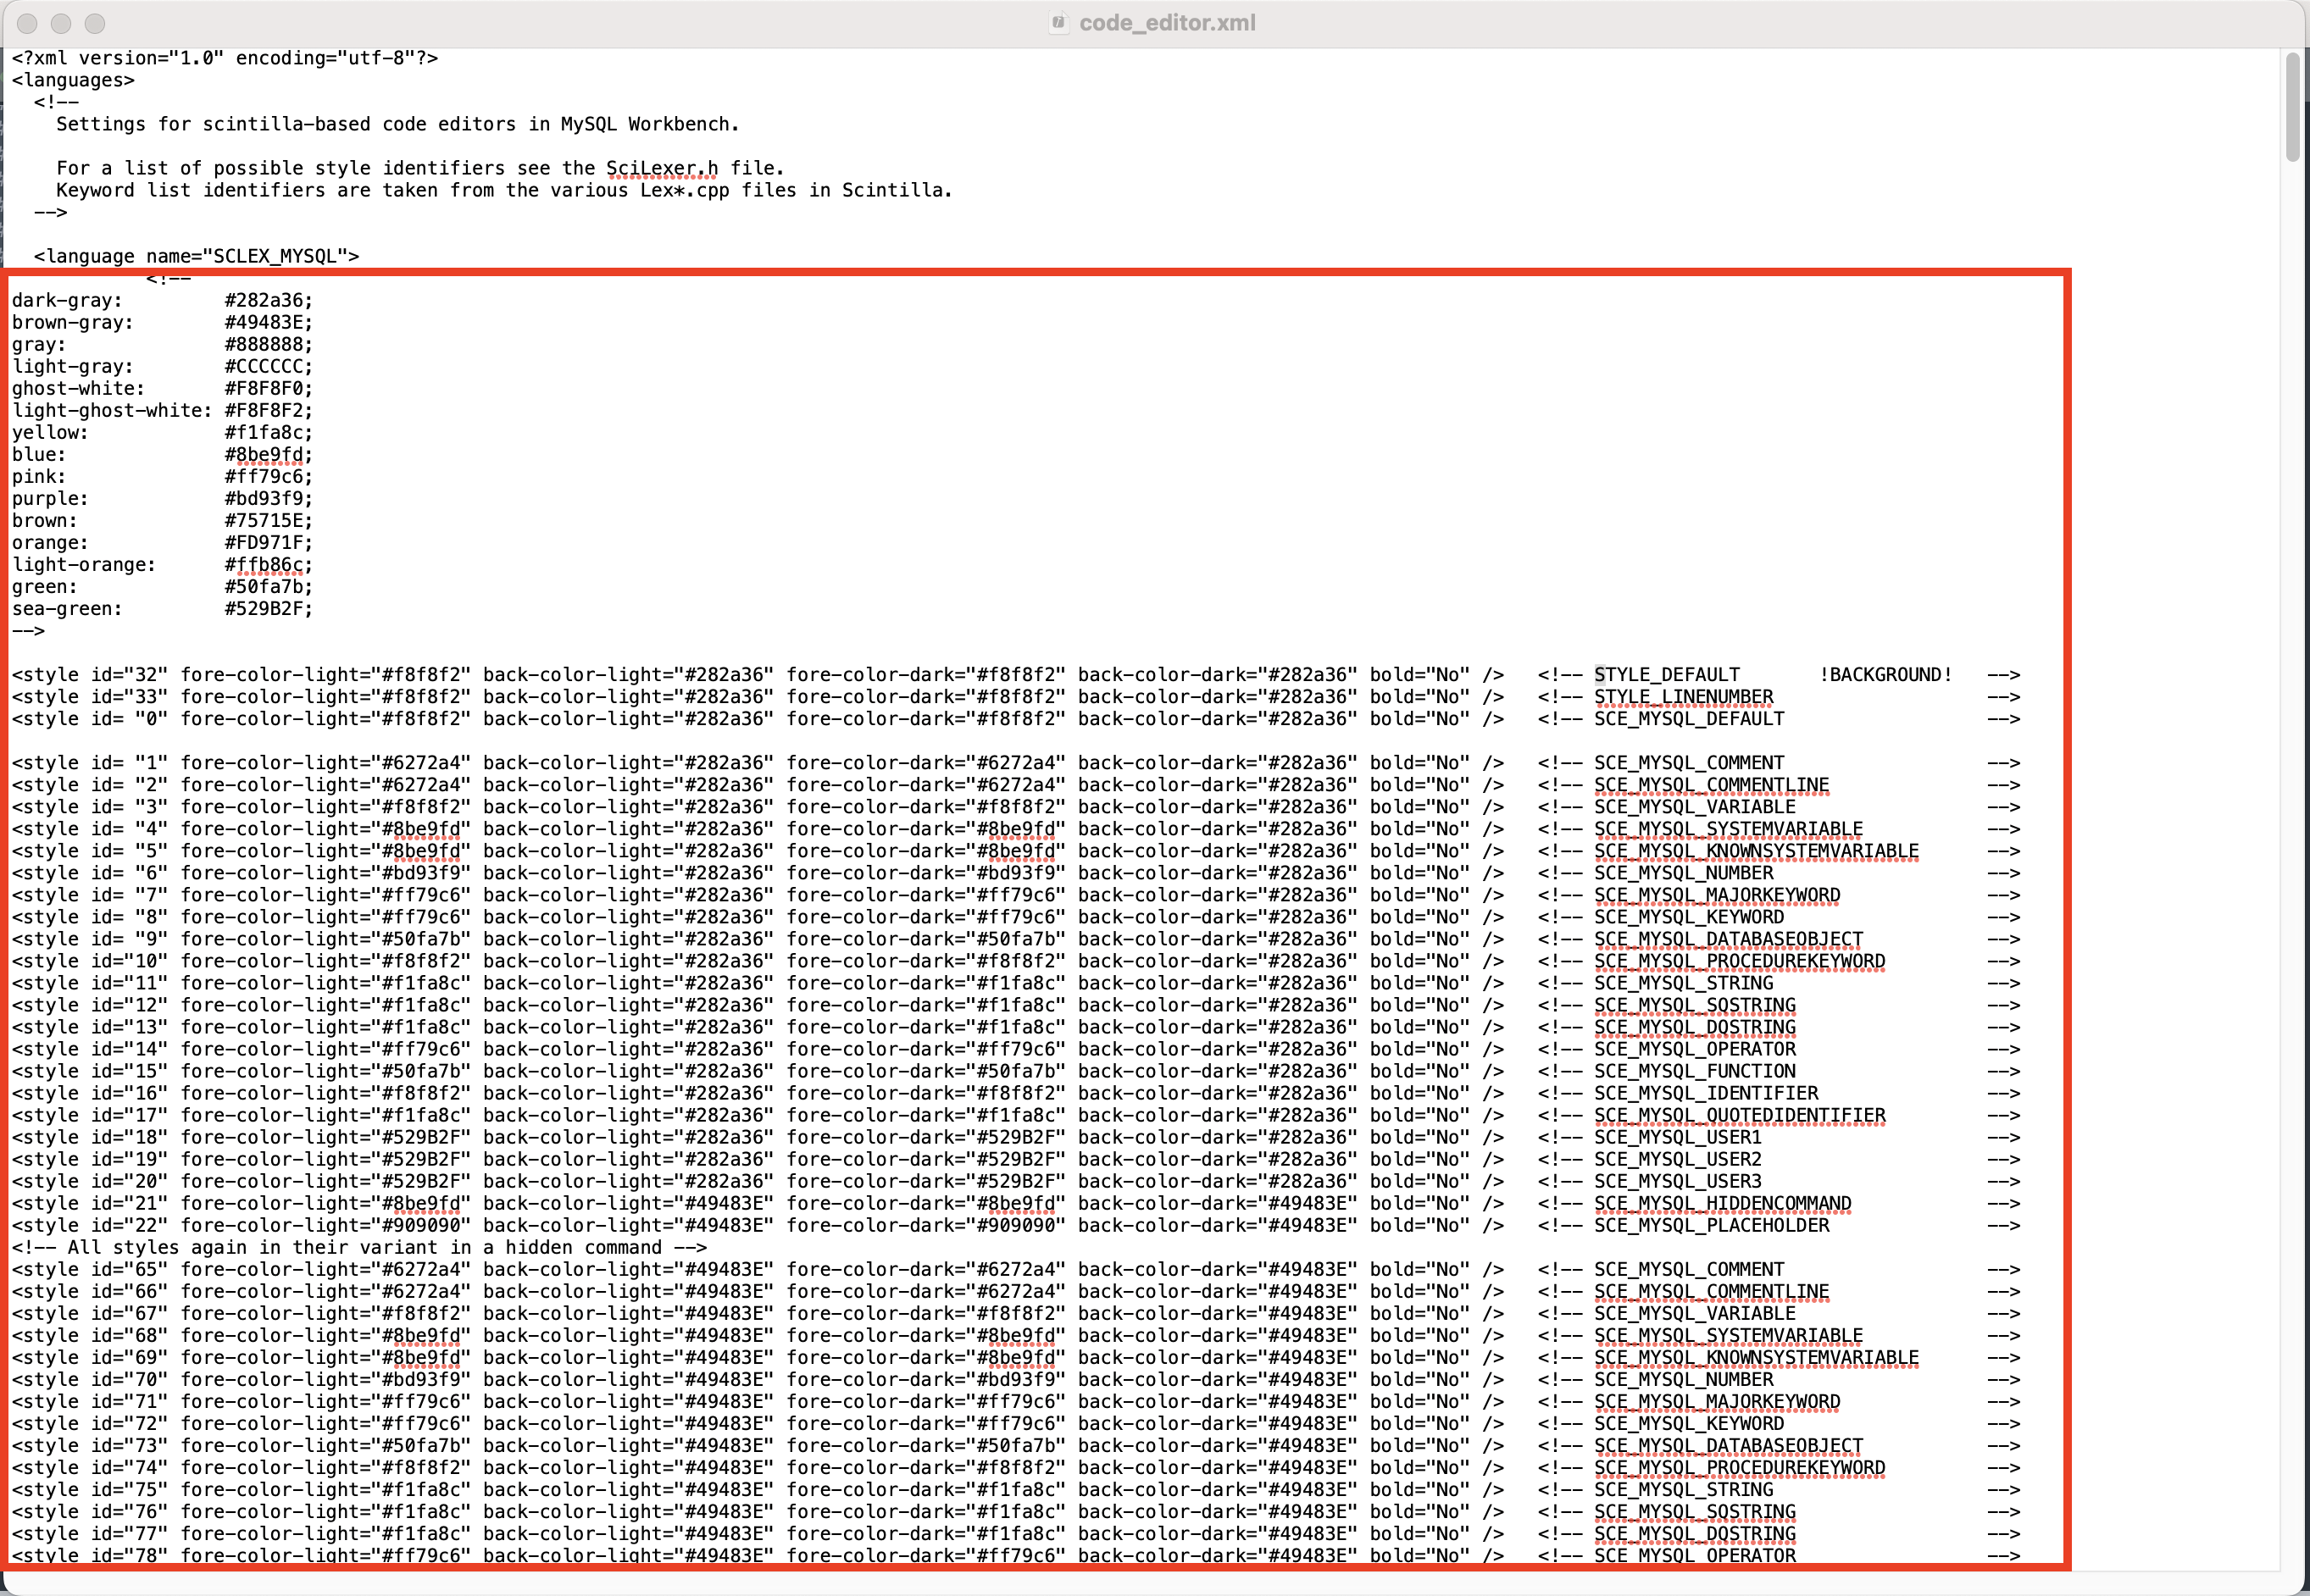The height and width of the screenshot is (1596, 2310).
Task: Click the STYLE_DEFAULT comment label
Action: pos(1666,675)
